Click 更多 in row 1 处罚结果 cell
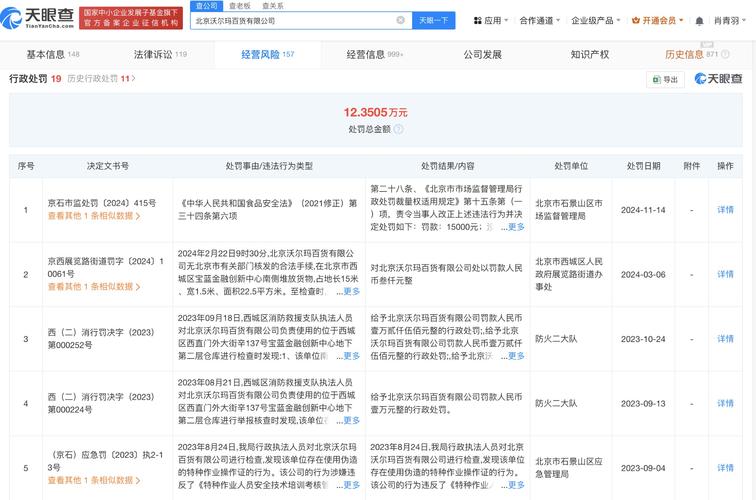 (516, 227)
